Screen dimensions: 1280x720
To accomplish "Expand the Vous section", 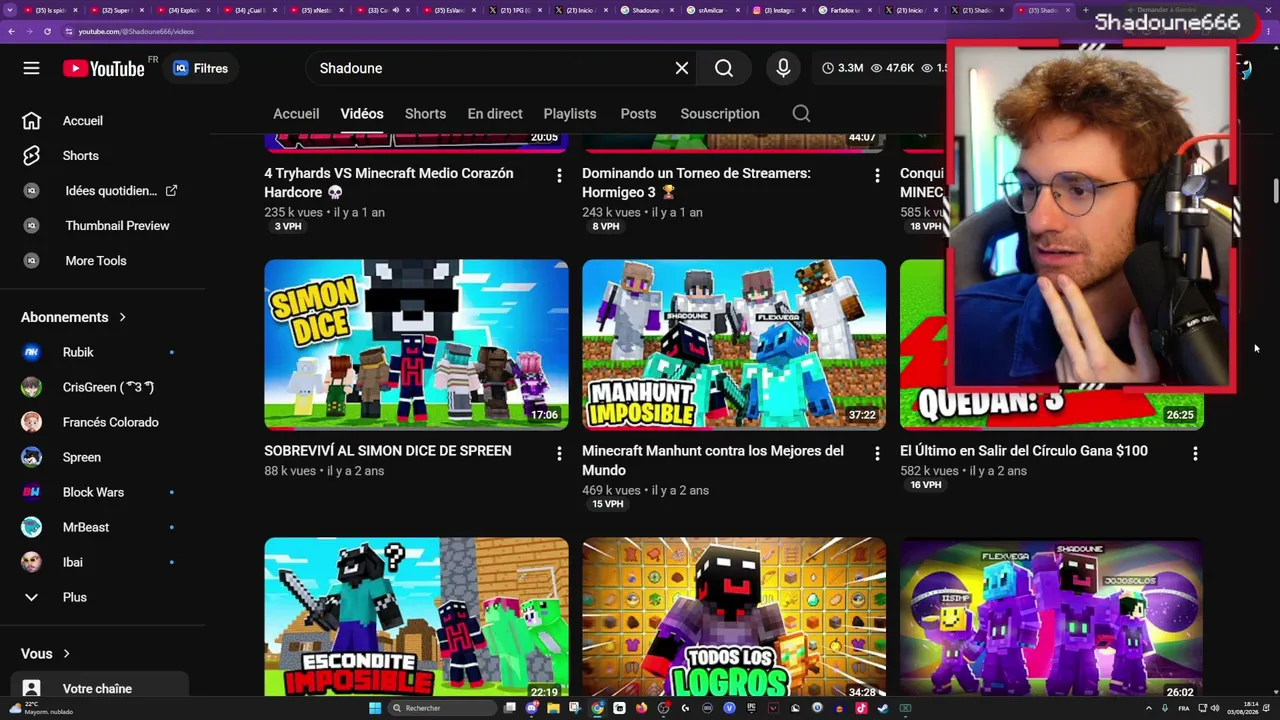I will point(46,654).
